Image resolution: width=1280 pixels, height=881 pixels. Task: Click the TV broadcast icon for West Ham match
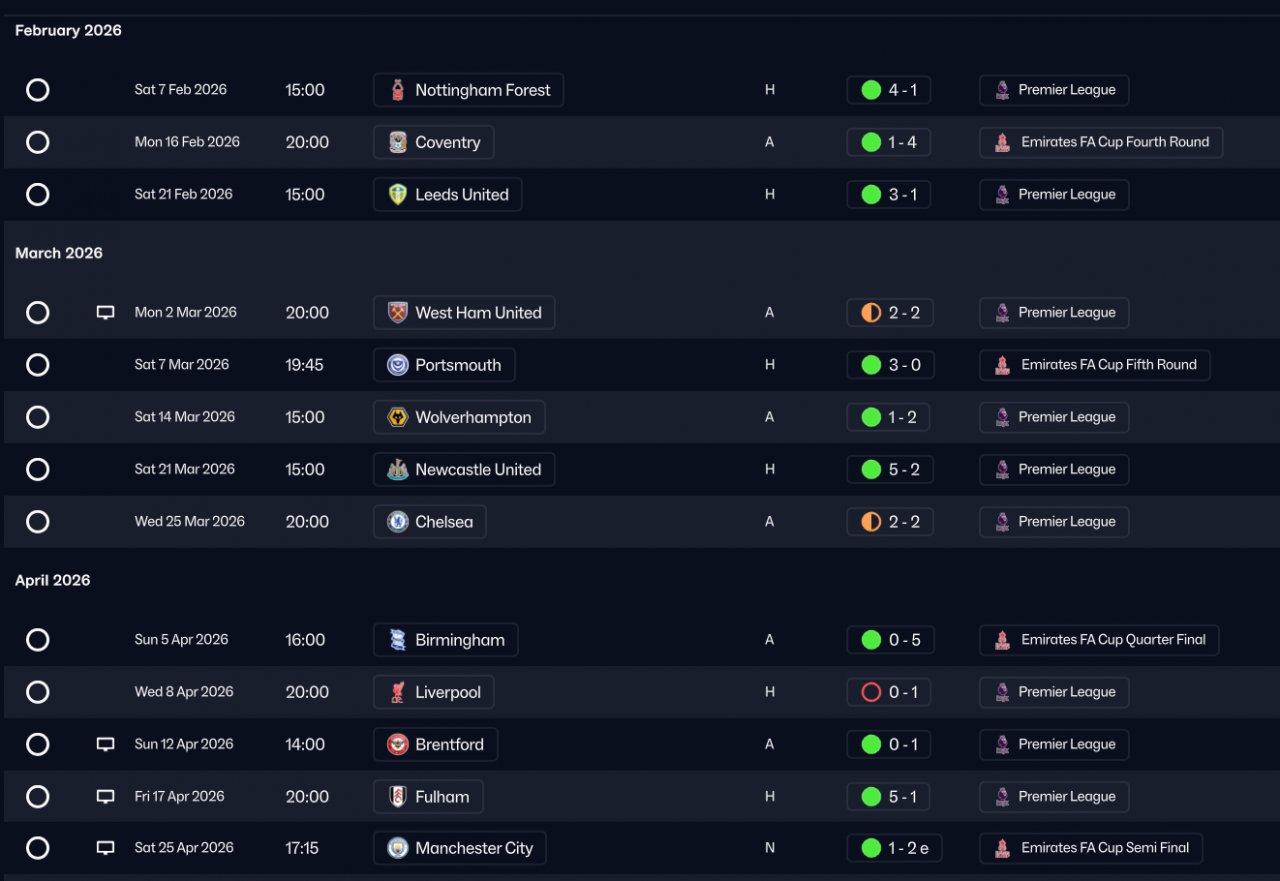coord(105,313)
